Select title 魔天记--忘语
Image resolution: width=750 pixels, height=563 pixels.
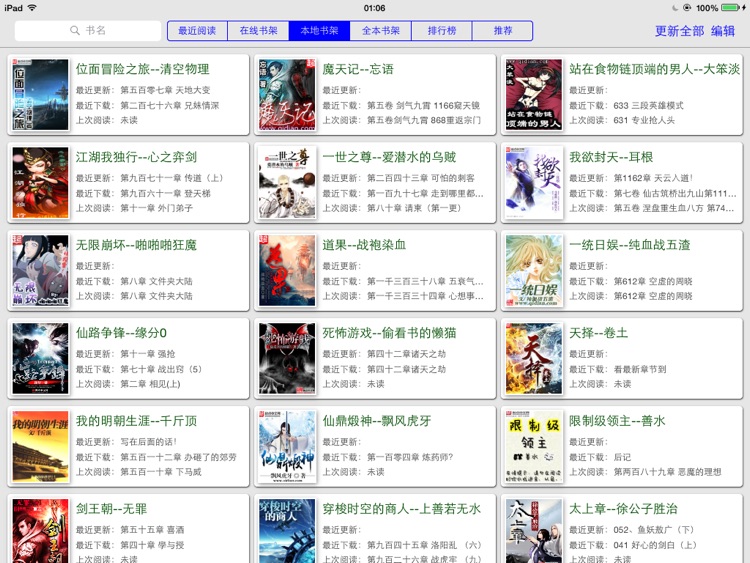tap(358, 69)
